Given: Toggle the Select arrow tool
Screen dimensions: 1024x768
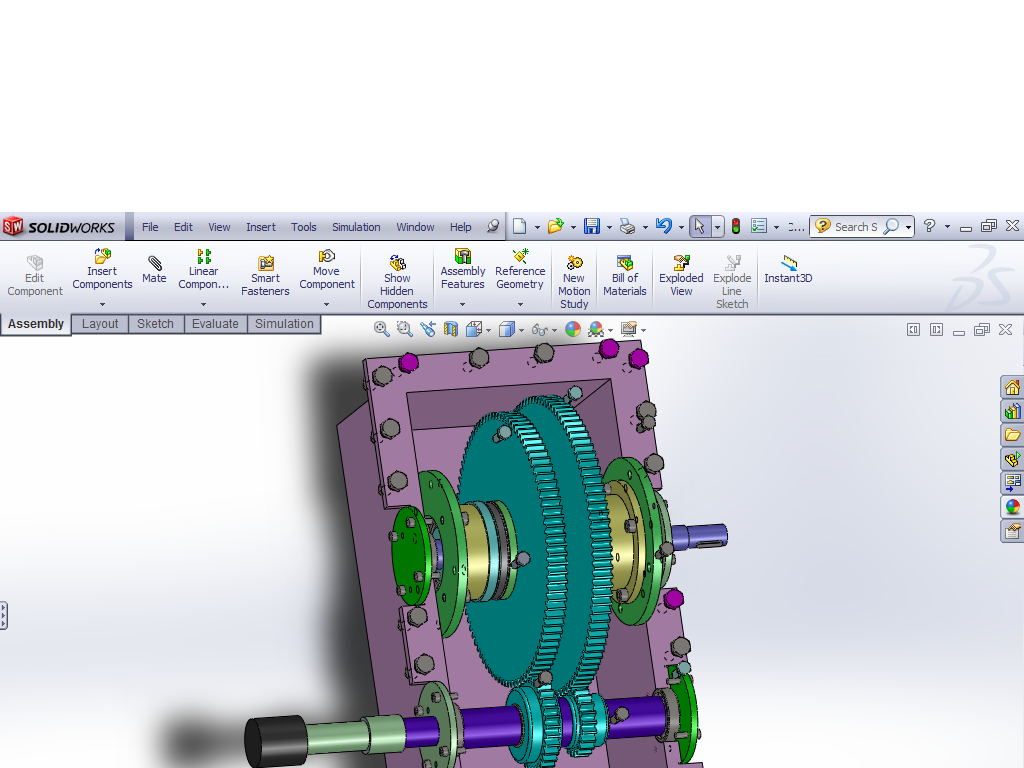Looking at the screenshot, I should (699, 226).
